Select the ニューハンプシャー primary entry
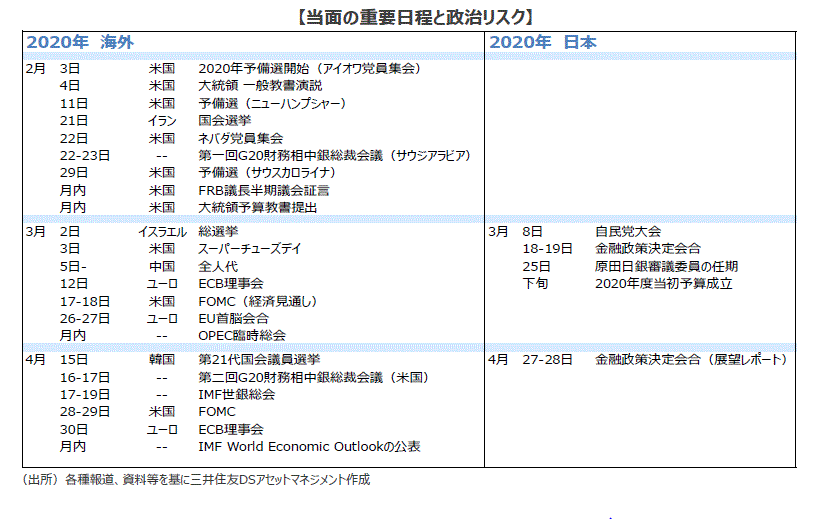Viewport: 820px width, 519px height. coord(272,103)
